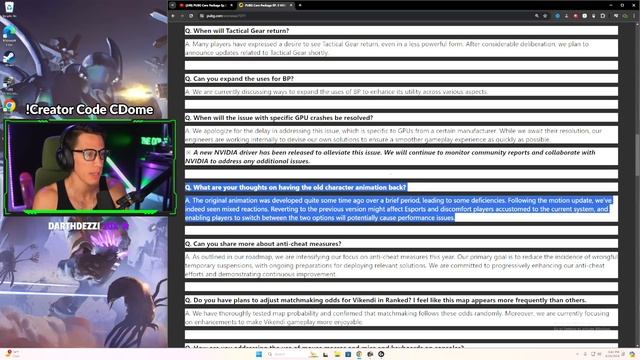Reload the current pubg.com page
Image resolution: width=640 pixels, height=360 pixels.
coord(191,16)
